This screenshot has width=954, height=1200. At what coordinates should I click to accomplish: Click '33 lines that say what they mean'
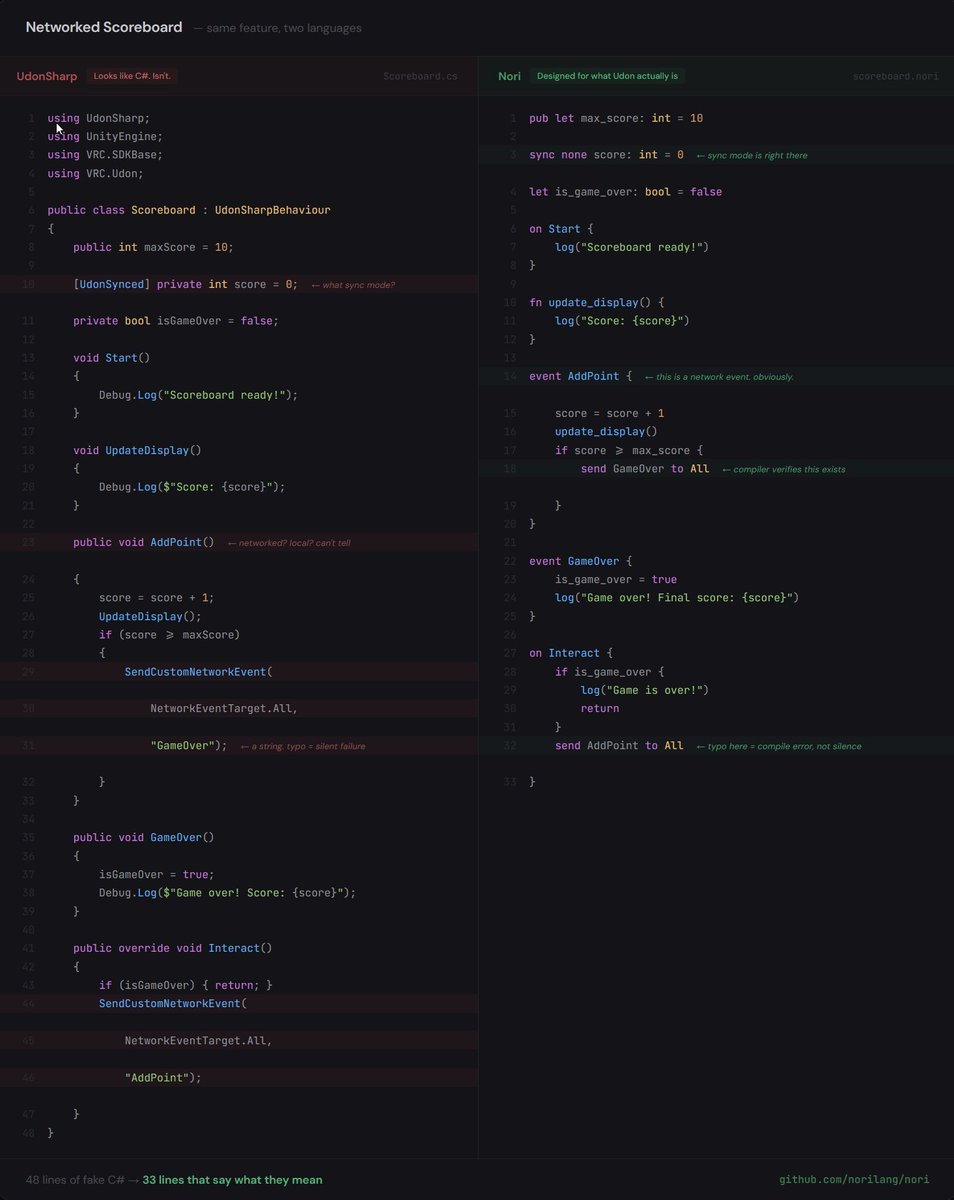pyautogui.click(x=232, y=1180)
